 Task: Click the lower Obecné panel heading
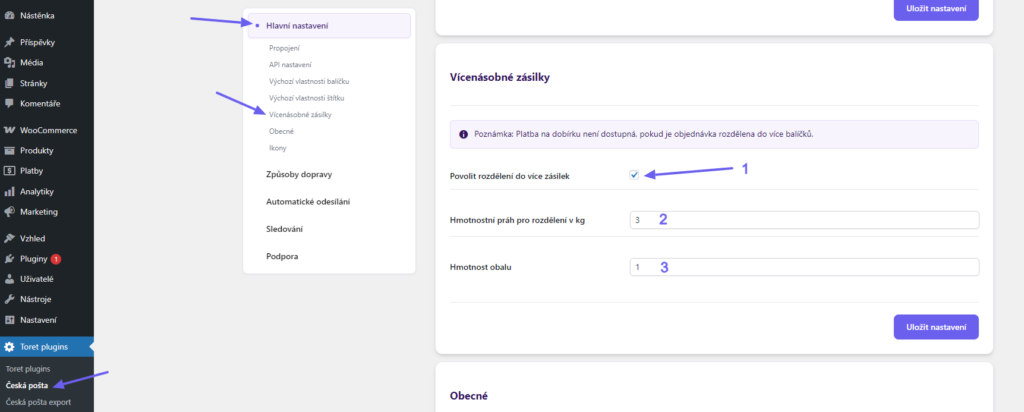469,396
